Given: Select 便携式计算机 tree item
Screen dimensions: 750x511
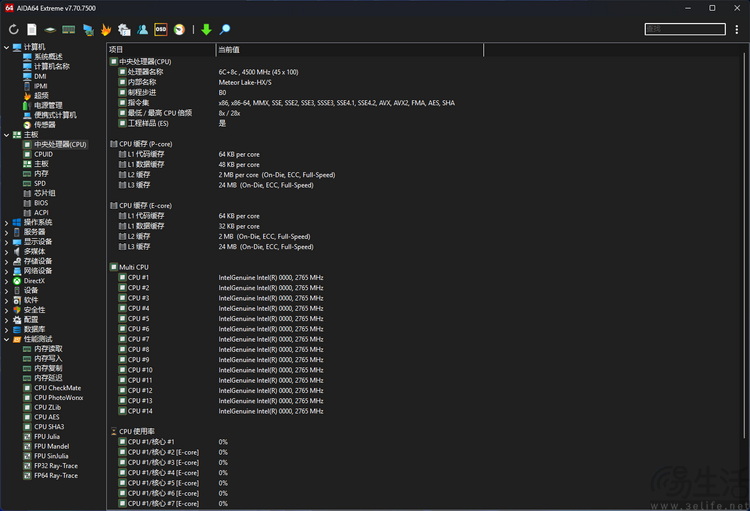Looking at the screenshot, I should [x=55, y=115].
